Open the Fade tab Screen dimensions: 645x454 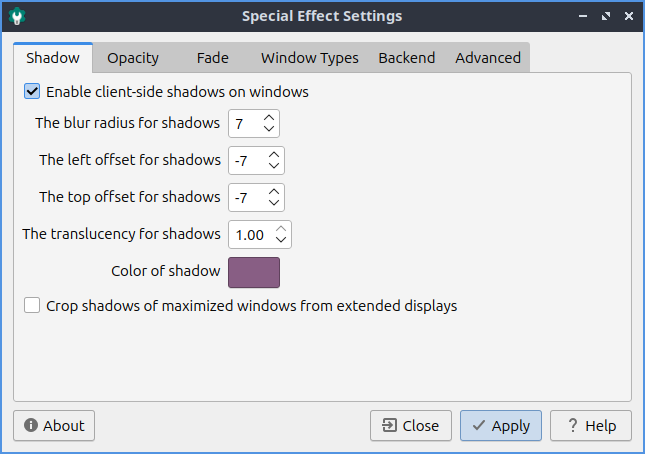[212, 58]
